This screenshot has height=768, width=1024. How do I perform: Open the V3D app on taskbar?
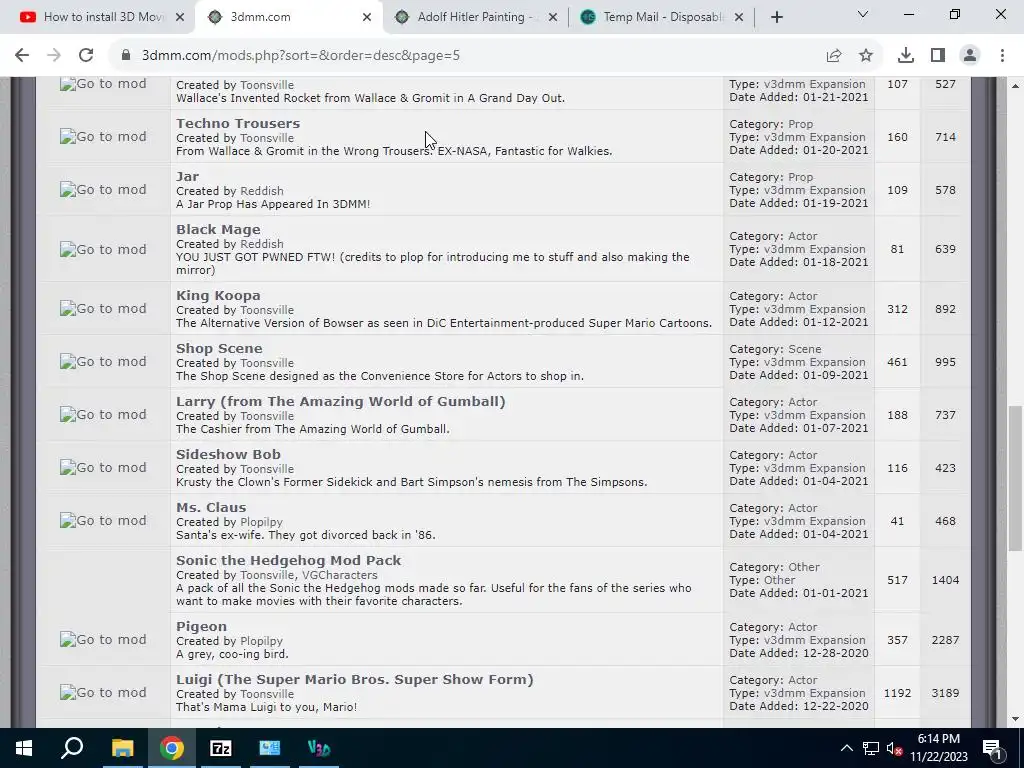(x=319, y=748)
